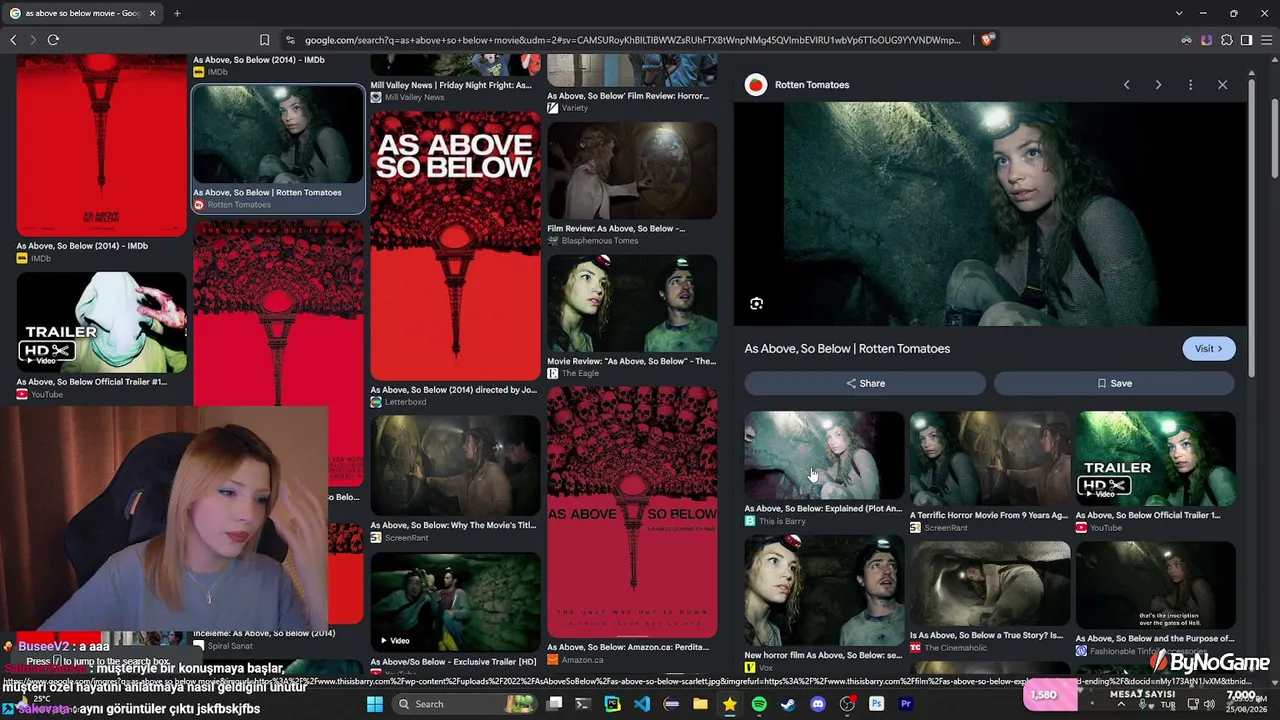Open The Eagle movie review image
Image resolution: width=1280 pixels, height=720 pixels.
[x=632, y=304]
